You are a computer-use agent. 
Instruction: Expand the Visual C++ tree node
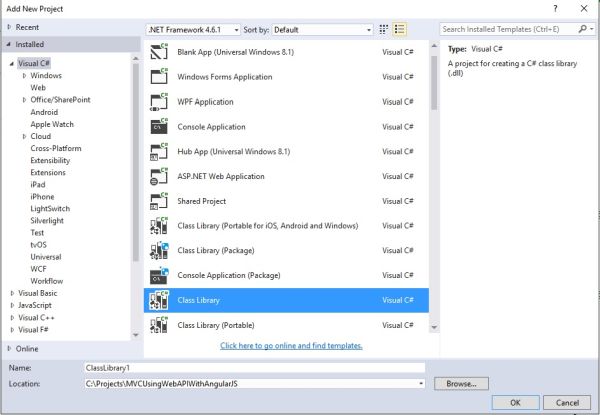pos(12,317)
